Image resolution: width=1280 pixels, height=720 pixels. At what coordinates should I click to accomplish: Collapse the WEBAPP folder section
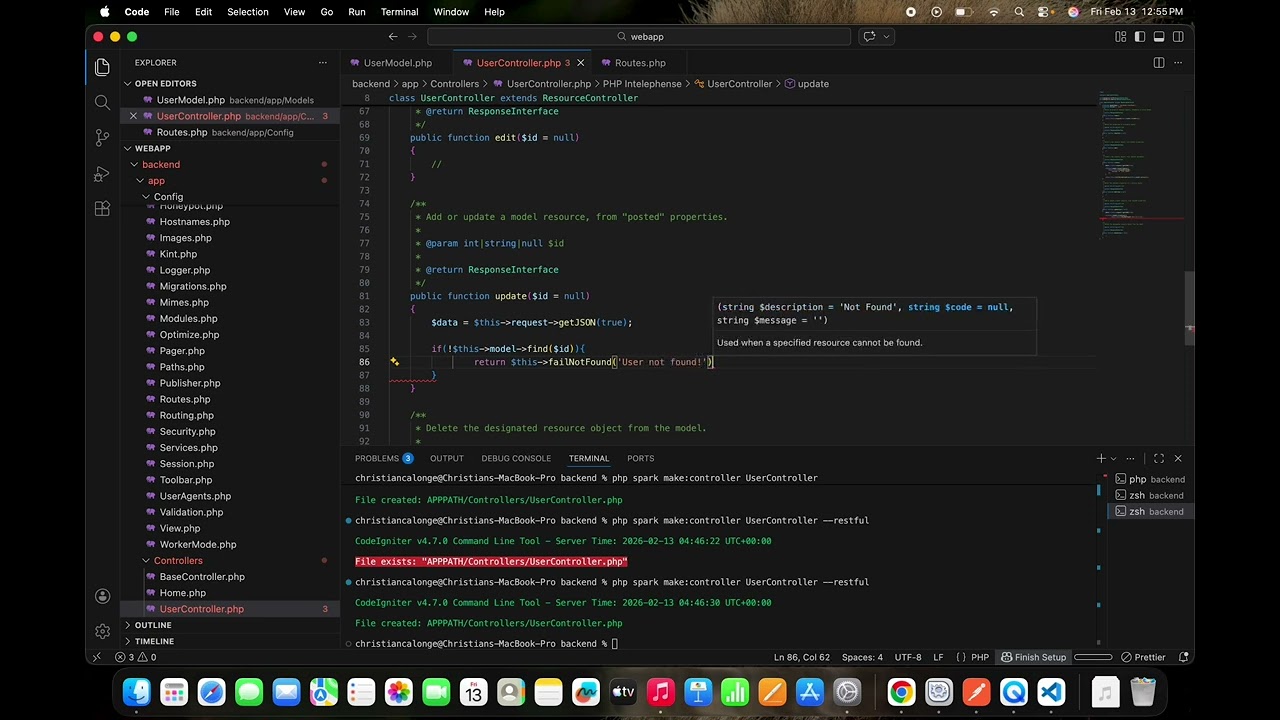pyautogui.click(x=152, y=149)
